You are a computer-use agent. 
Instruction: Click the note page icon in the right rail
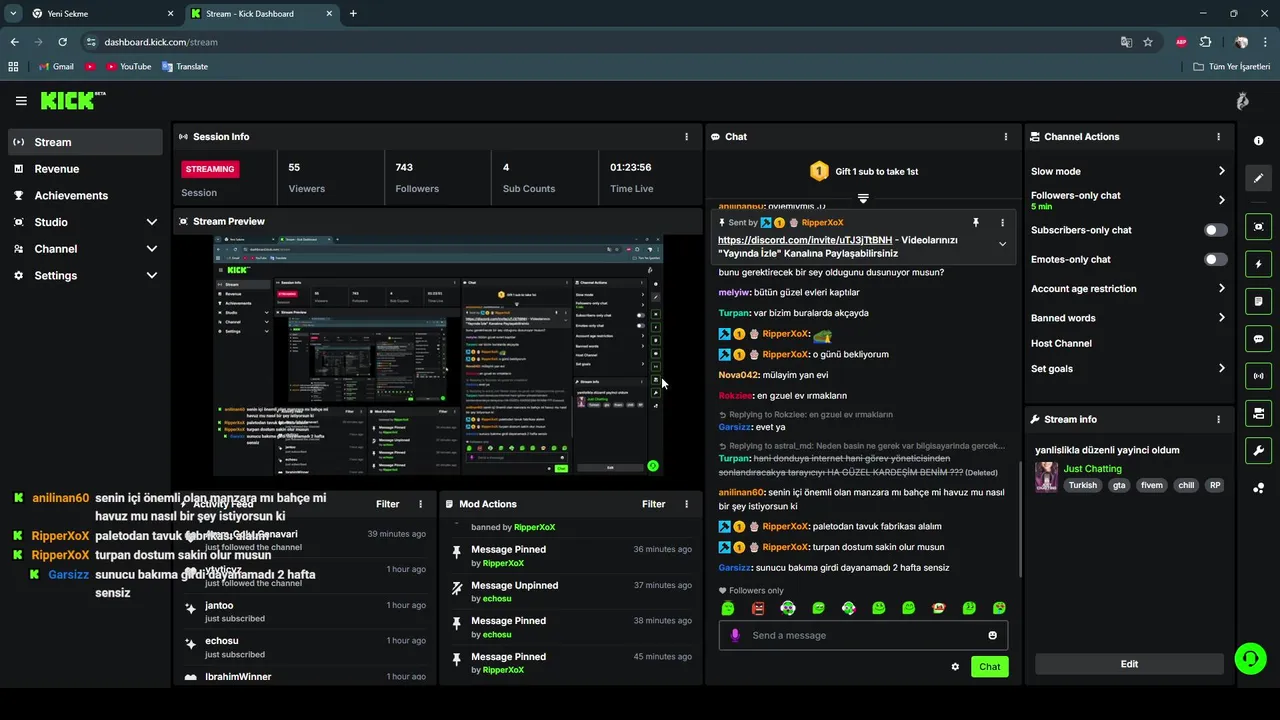click(x=1259, y=301)
